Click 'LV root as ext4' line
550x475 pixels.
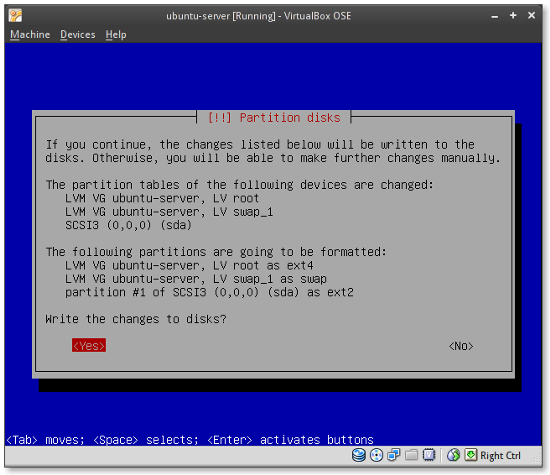tap(189, 266)
